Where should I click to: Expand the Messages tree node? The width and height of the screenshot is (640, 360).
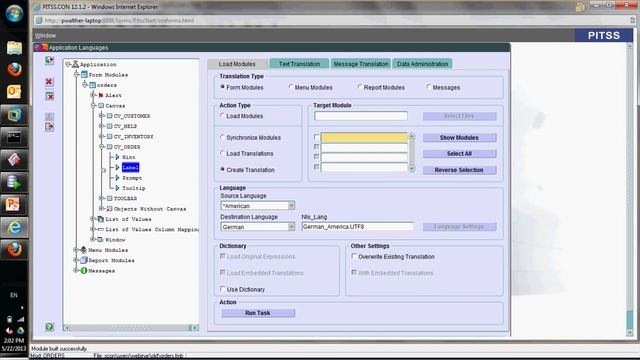pyautogui.click(x=76, y=270)
